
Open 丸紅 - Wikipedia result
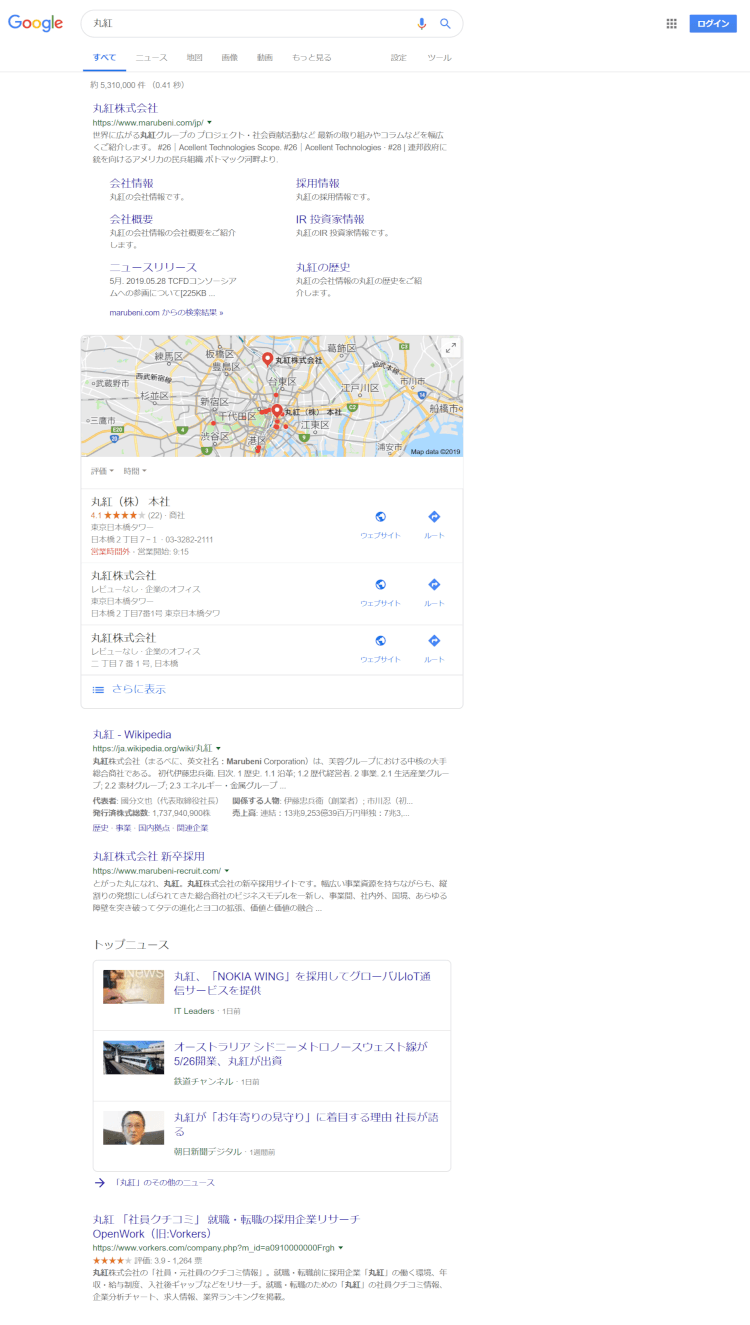(x=132, y=734)
